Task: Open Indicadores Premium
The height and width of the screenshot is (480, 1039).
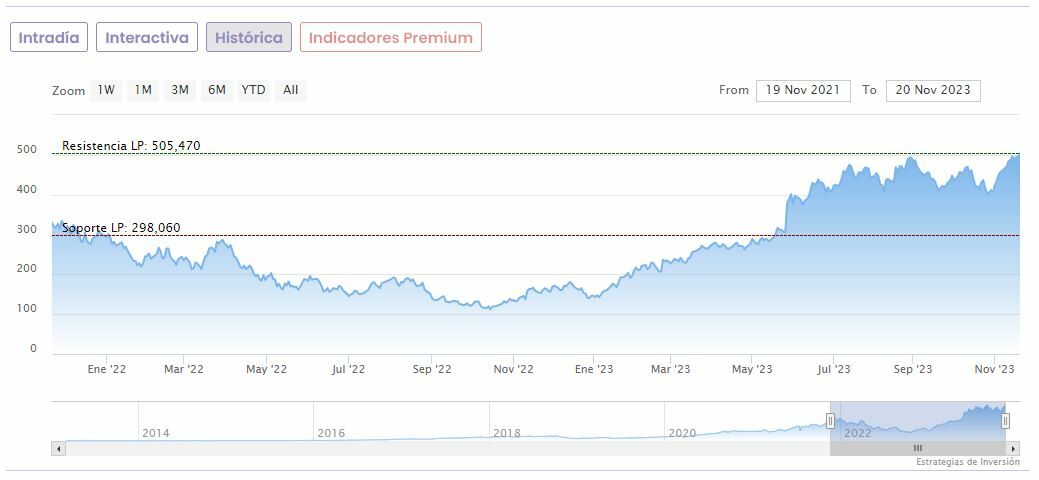Action: [x=390, y=38]
